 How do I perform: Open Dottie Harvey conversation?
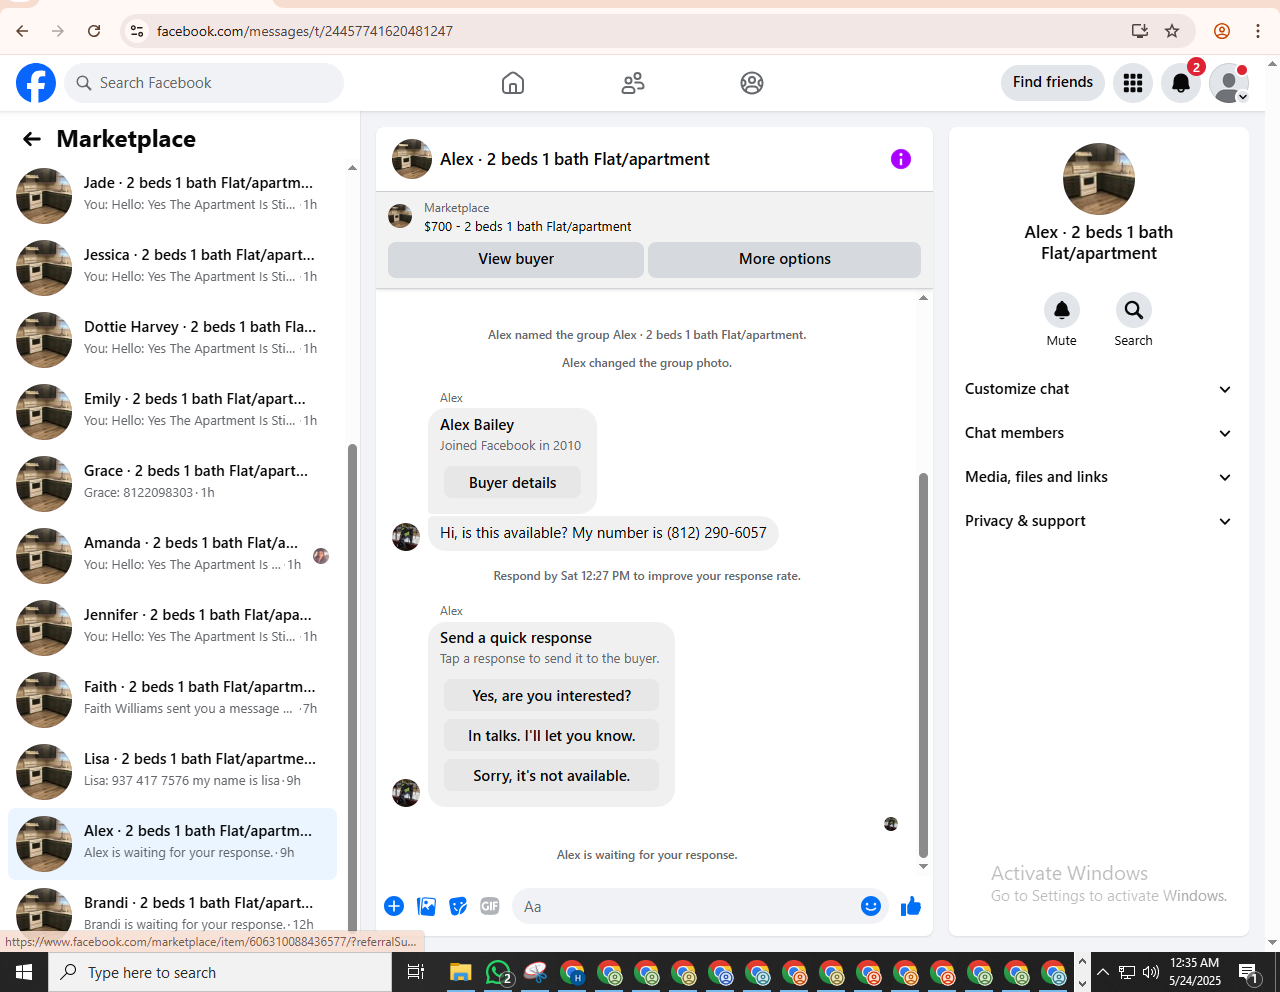click(x=172, y=339)
